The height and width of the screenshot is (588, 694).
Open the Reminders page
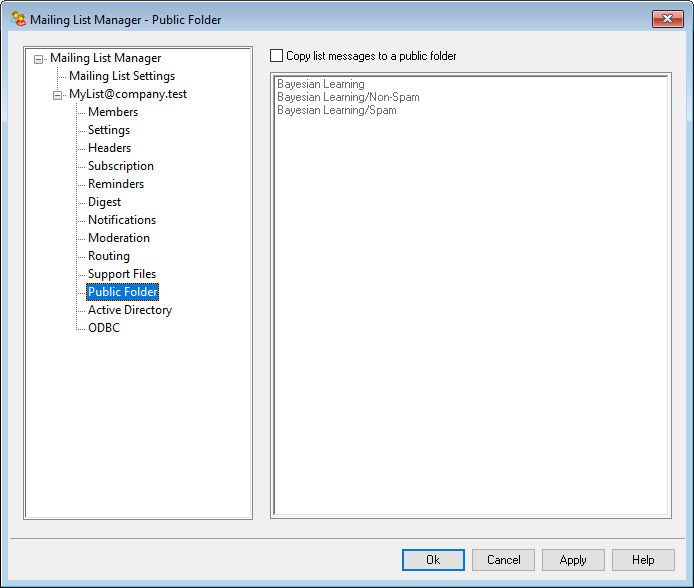115,184
